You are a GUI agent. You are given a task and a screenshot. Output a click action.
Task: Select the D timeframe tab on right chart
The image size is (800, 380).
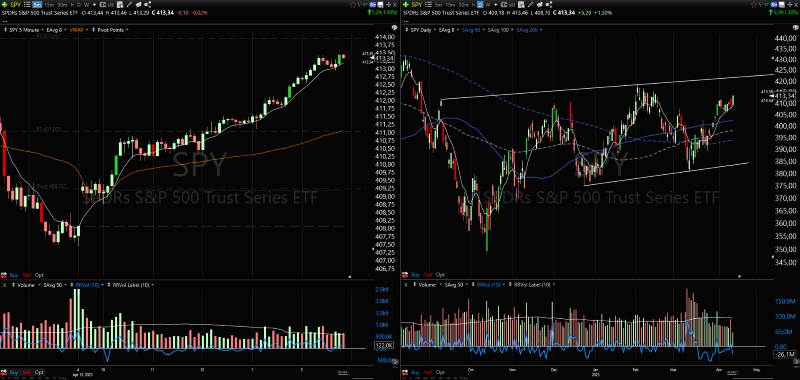(x=480, y=5)
